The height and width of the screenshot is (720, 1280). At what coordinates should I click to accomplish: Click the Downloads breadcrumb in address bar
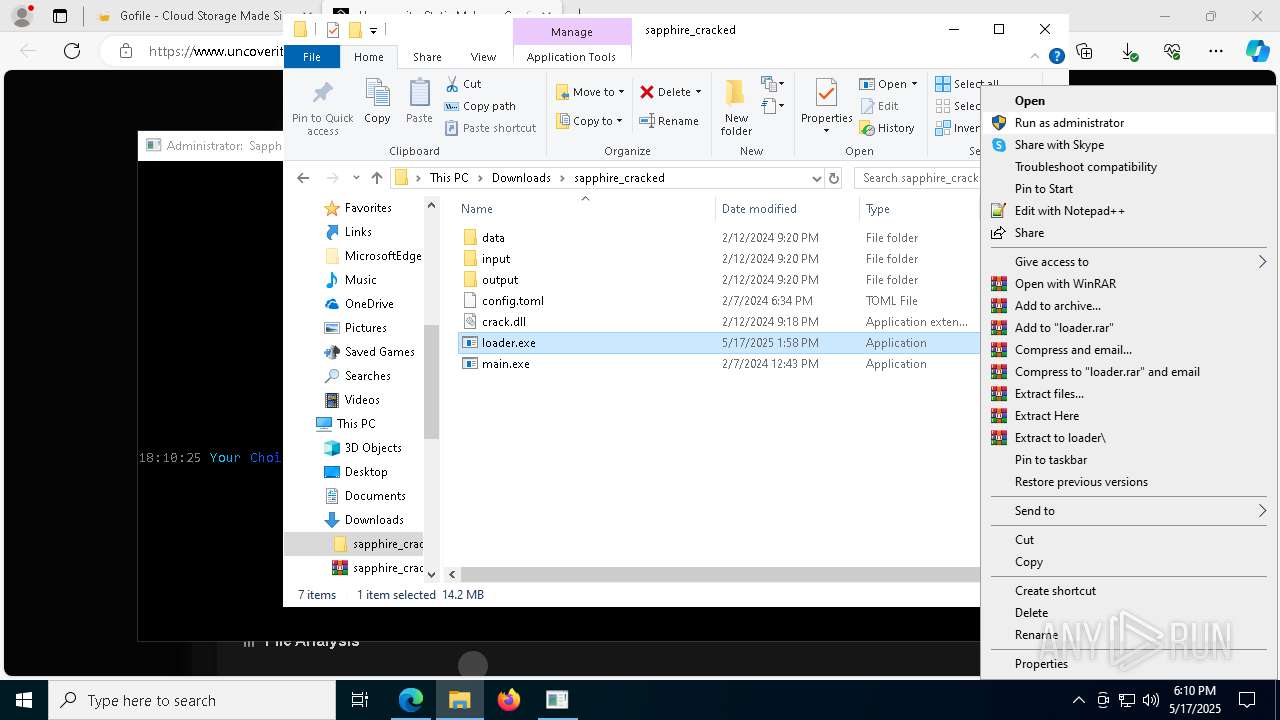(521, 178)
